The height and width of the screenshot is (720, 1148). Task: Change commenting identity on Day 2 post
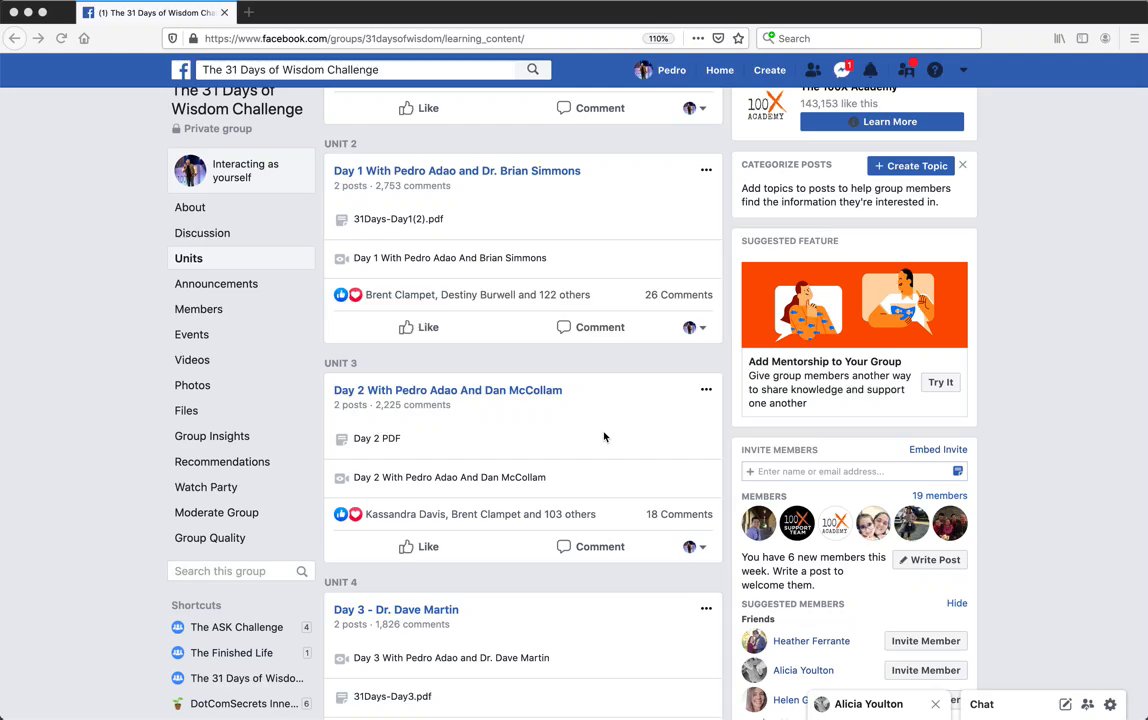click(x=694, y=546)
